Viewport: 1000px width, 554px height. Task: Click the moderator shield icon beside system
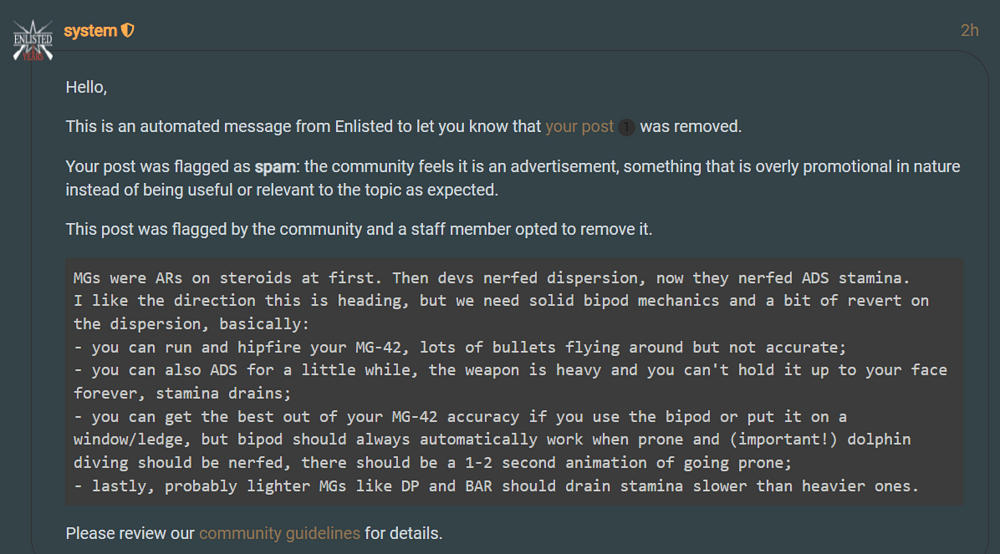pos(128,30)
